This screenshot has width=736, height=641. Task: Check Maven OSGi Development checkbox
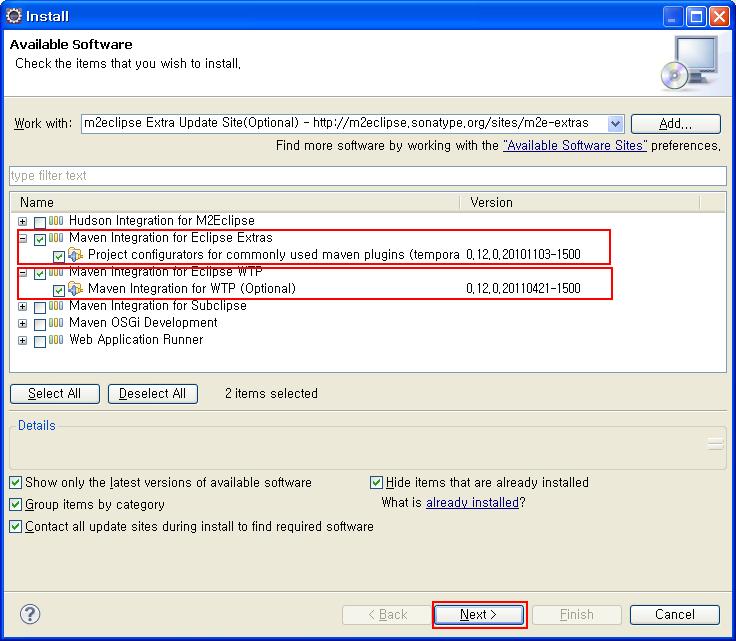tap(40, 324)
